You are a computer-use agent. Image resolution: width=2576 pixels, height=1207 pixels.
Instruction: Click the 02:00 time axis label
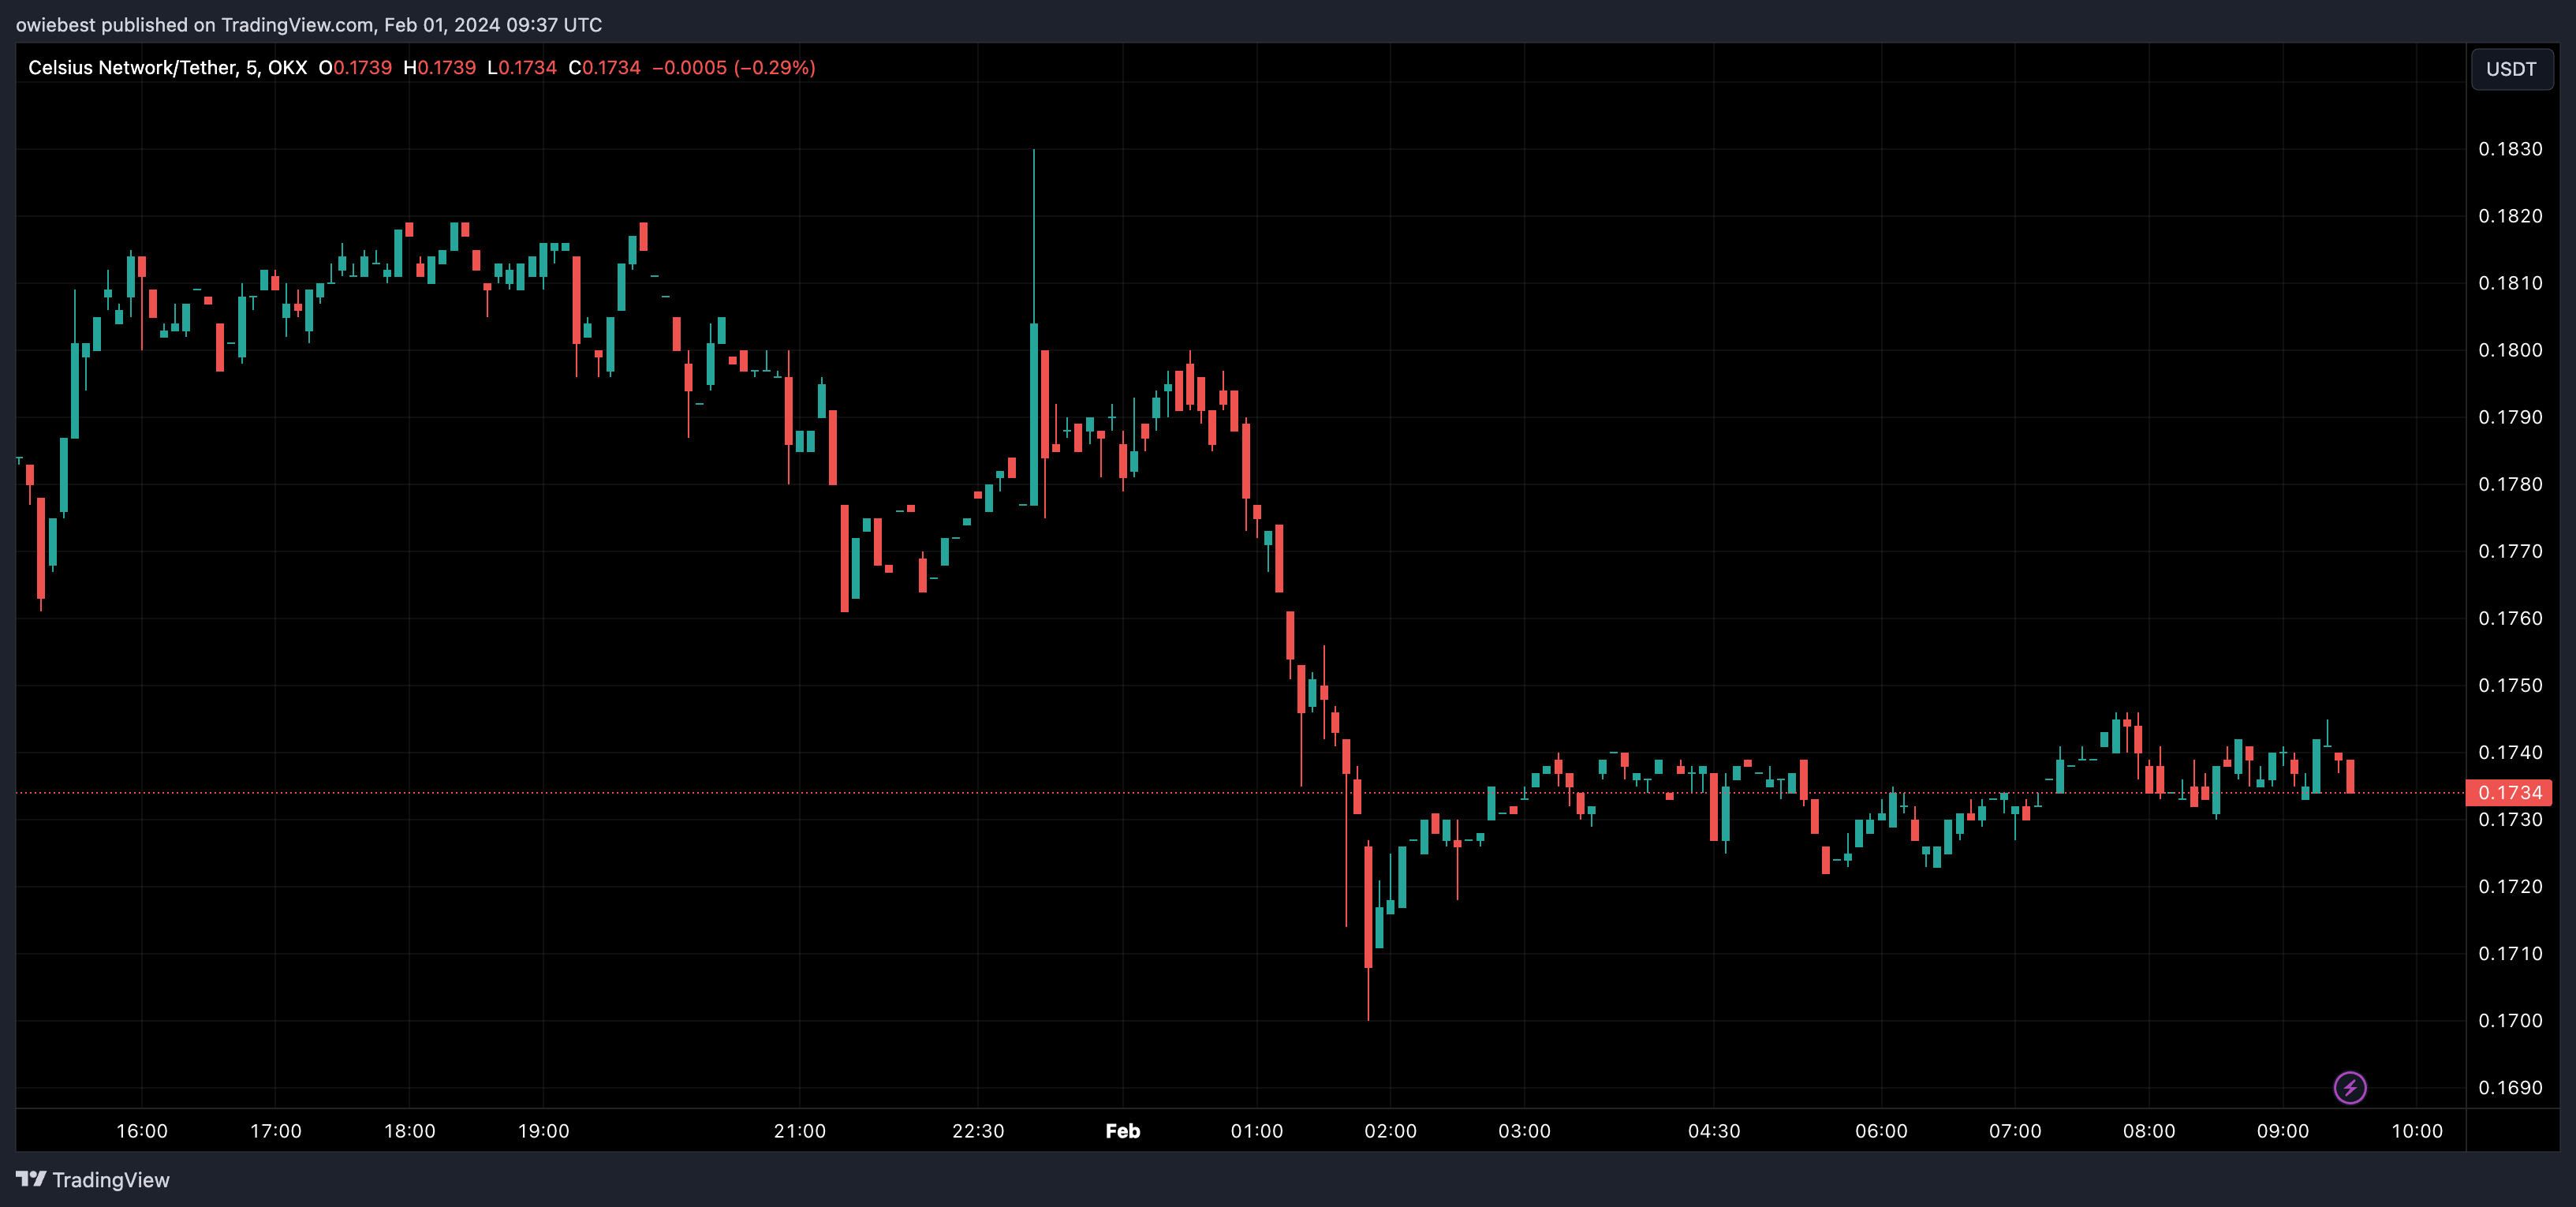(x=1391, y=1131)
